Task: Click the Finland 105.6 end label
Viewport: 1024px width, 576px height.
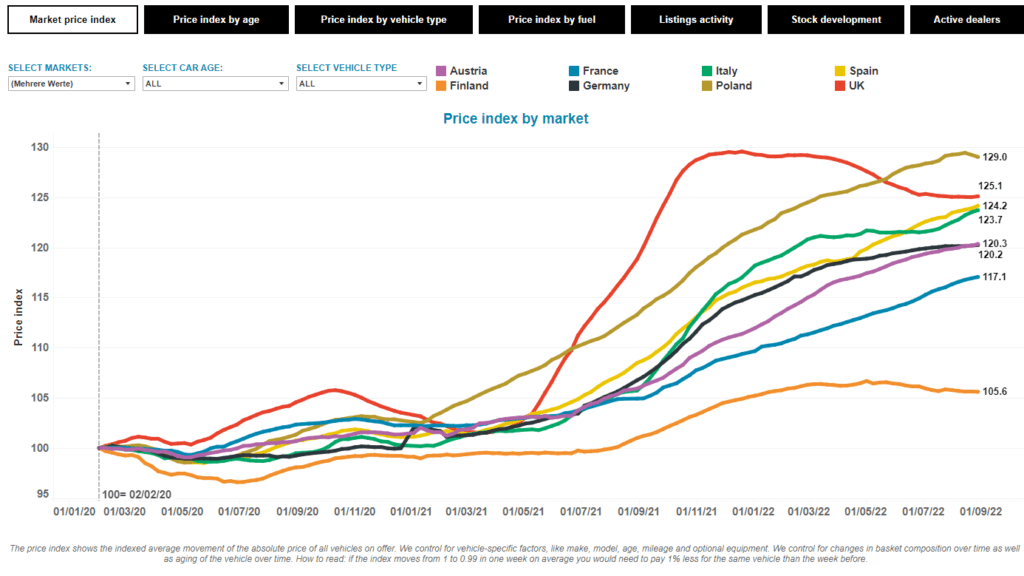Action: tap(994, 391)
